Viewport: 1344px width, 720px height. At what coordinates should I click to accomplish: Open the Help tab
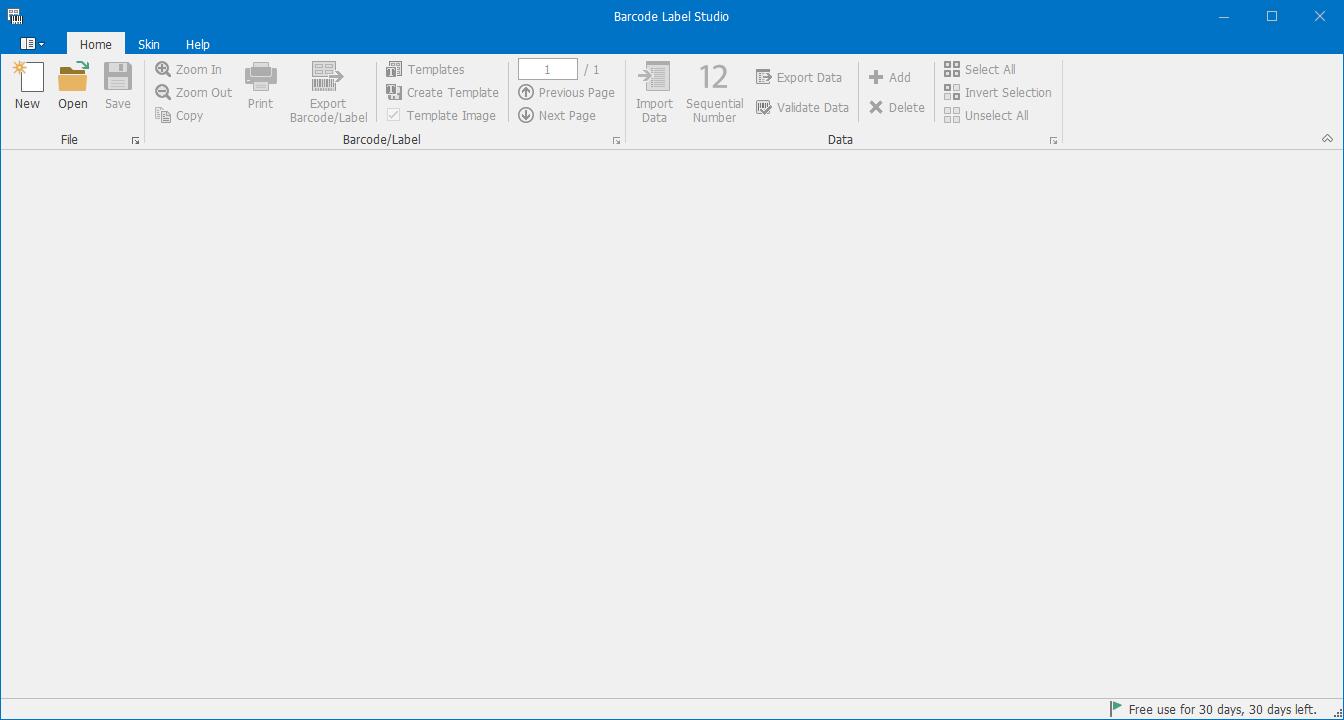coord(198,44)
